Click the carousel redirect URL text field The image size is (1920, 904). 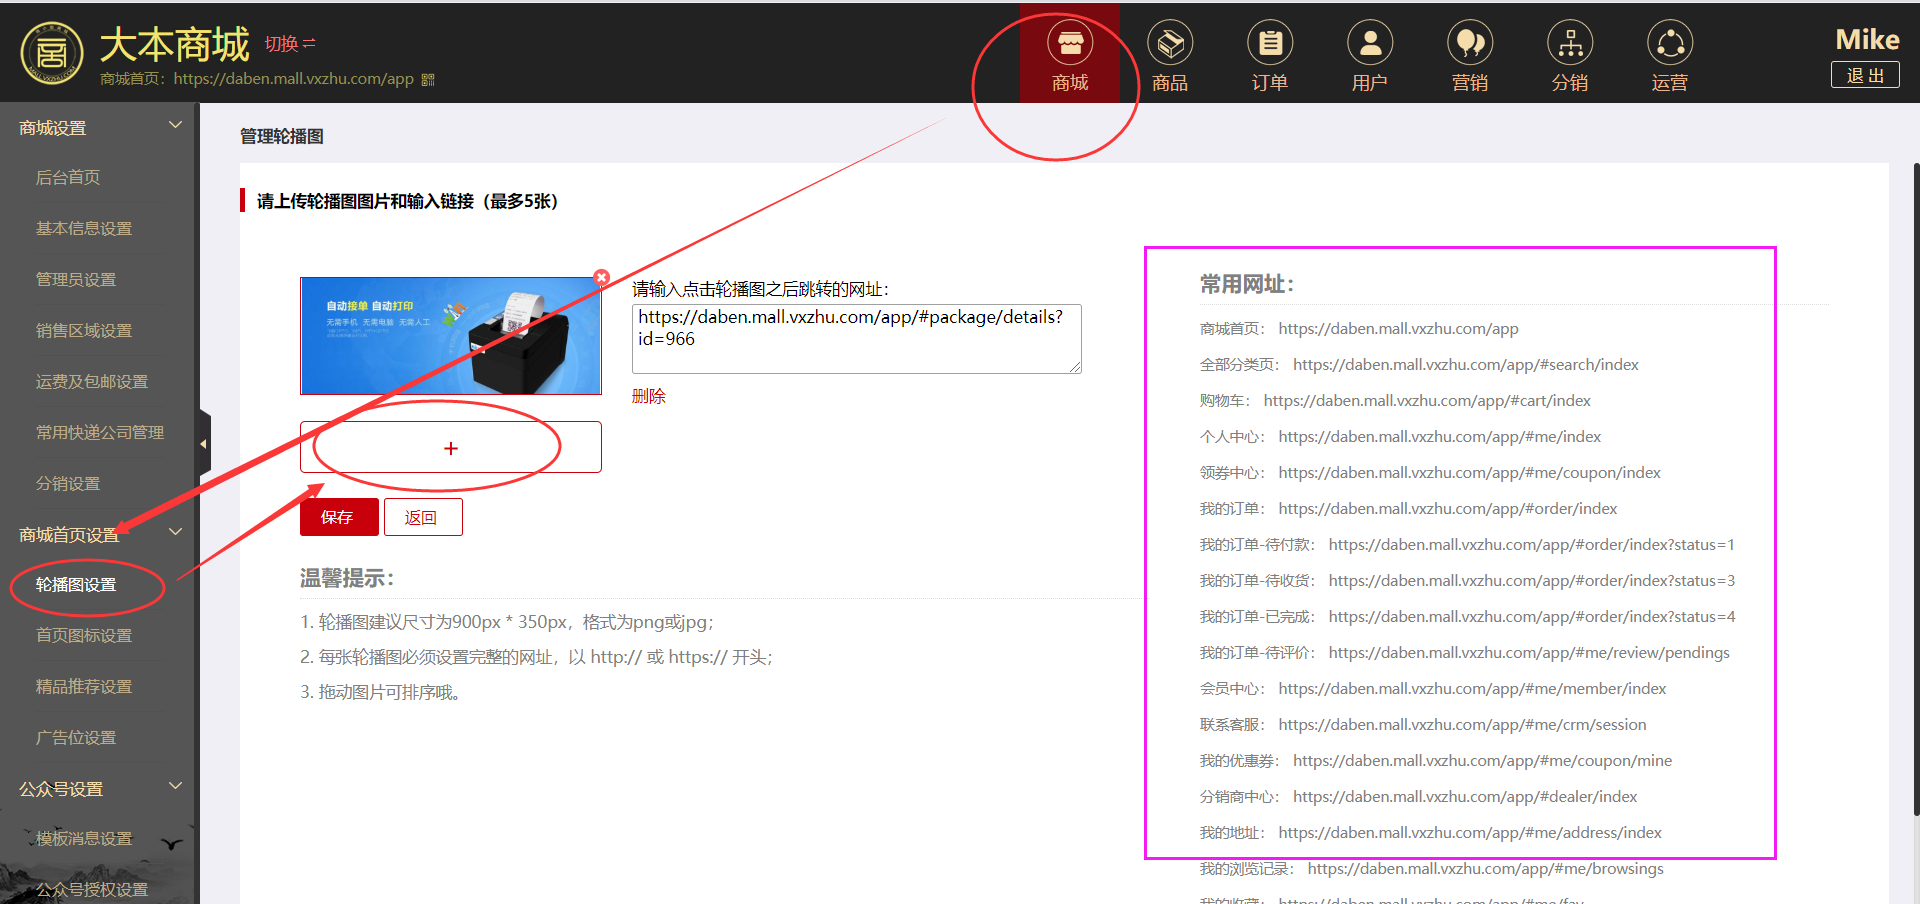(x=855, y=338)
